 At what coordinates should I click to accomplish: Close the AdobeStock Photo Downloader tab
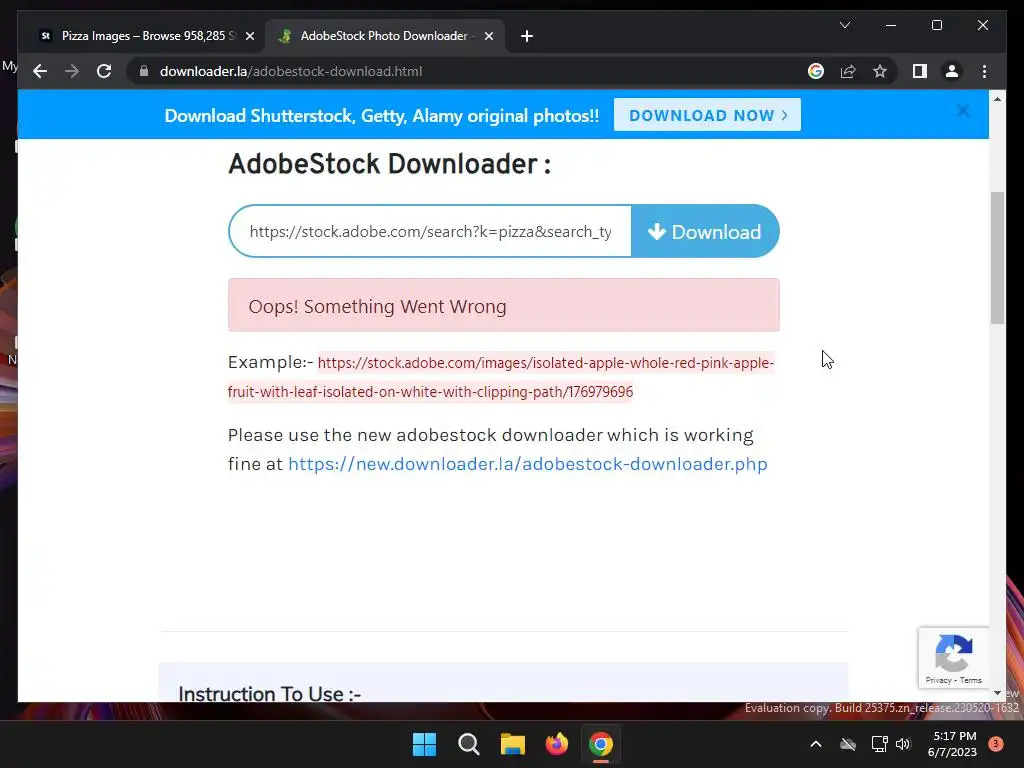tap(488, 36)
